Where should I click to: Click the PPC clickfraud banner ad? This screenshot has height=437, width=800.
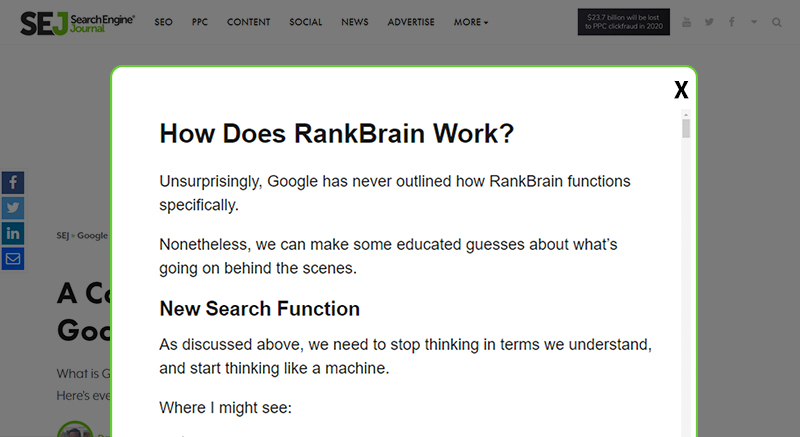tap(623, 22)
